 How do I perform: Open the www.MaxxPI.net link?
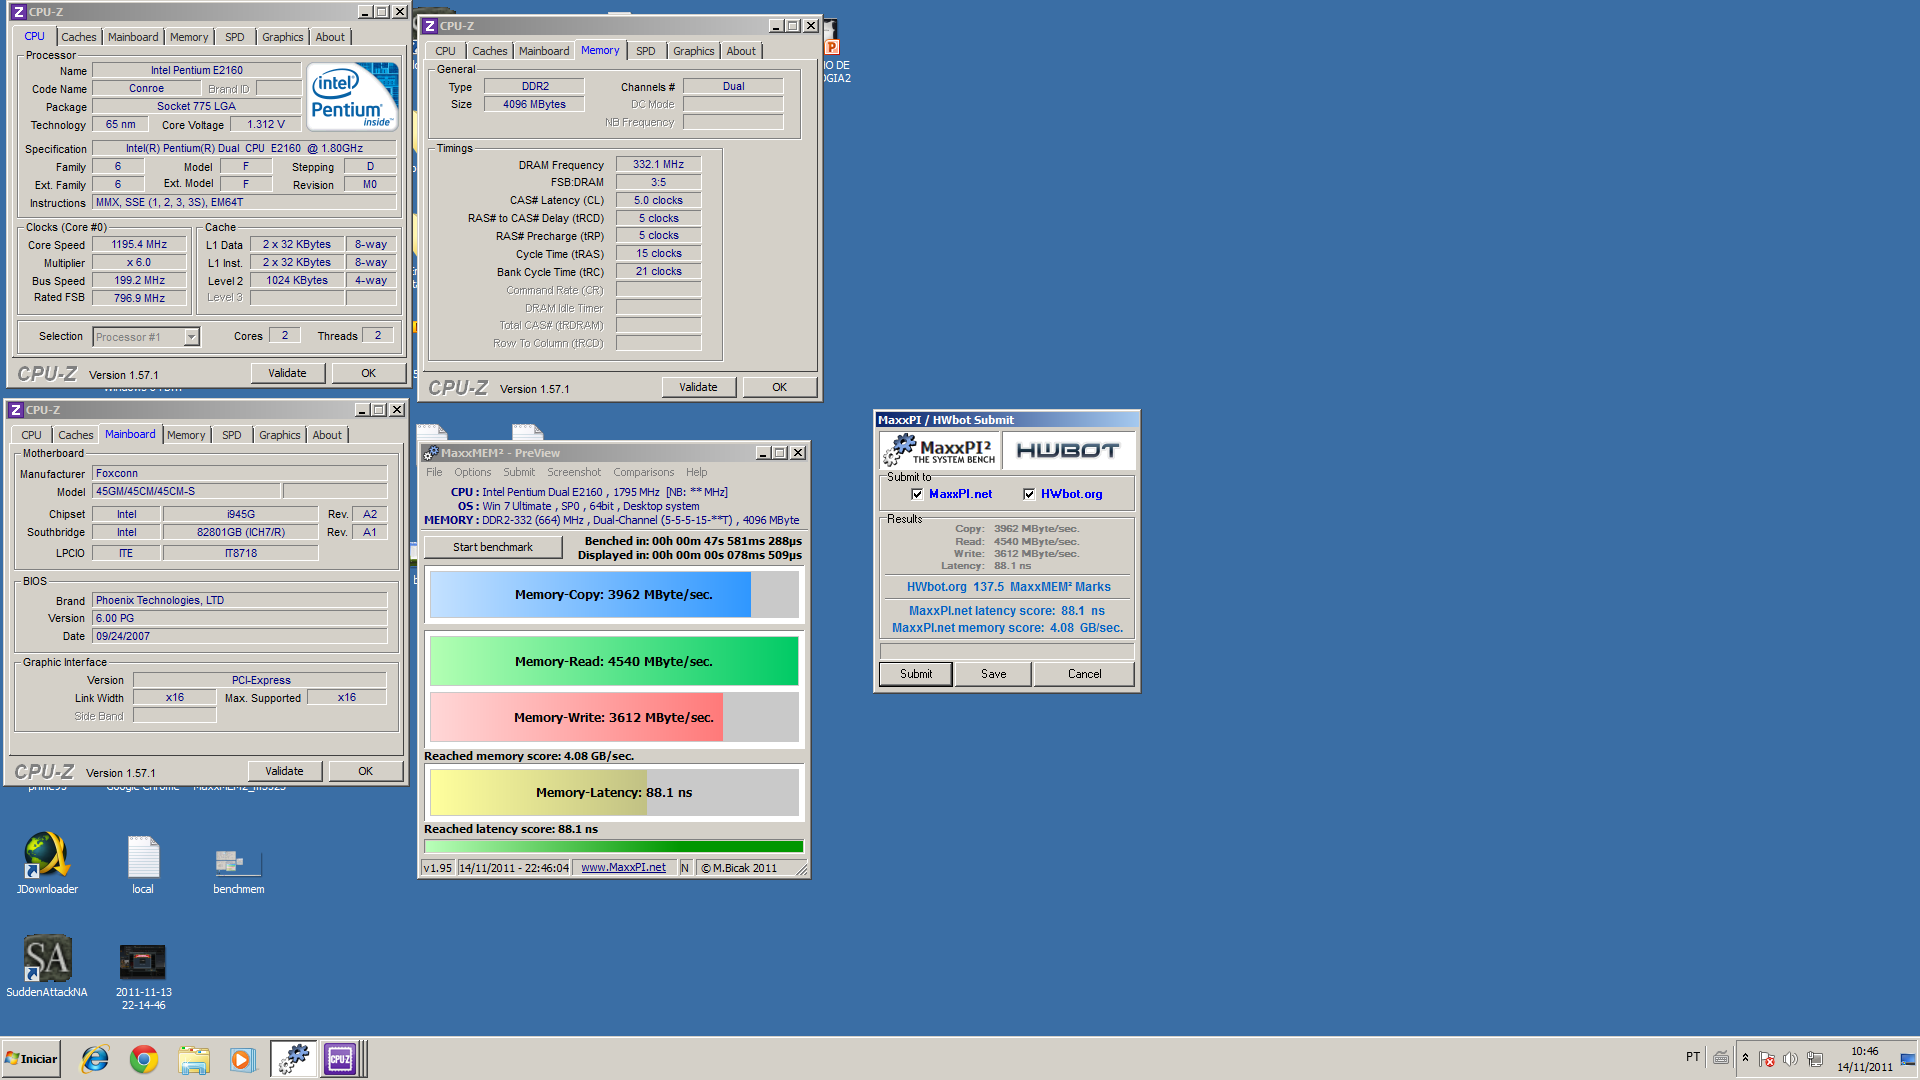click(x=623, y=868)
